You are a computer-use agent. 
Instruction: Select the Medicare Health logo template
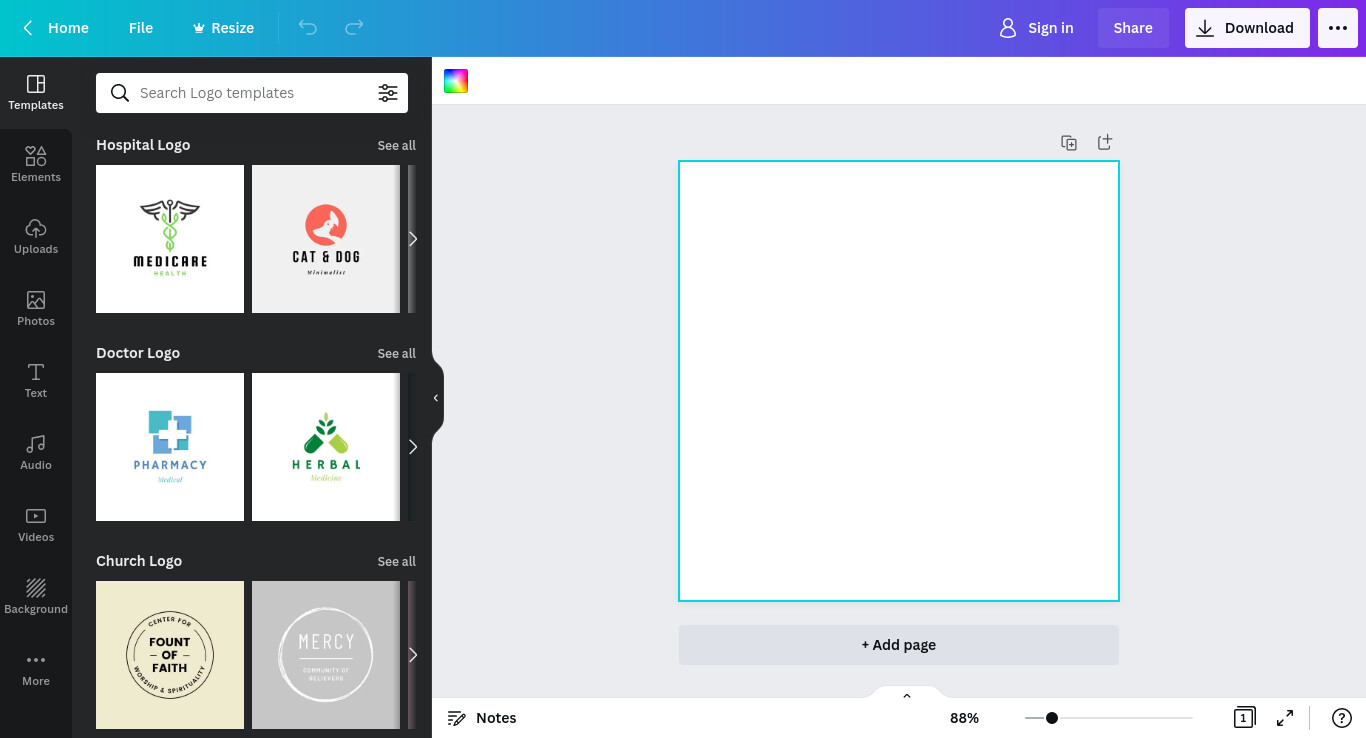(x=170, y=239)
